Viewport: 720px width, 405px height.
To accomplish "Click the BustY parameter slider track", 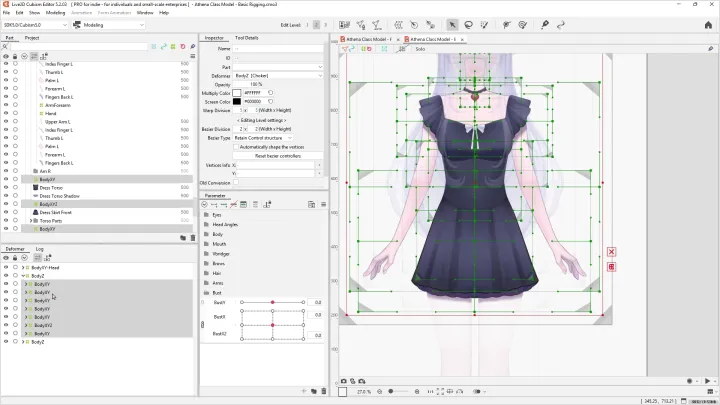I will [272, 302].
